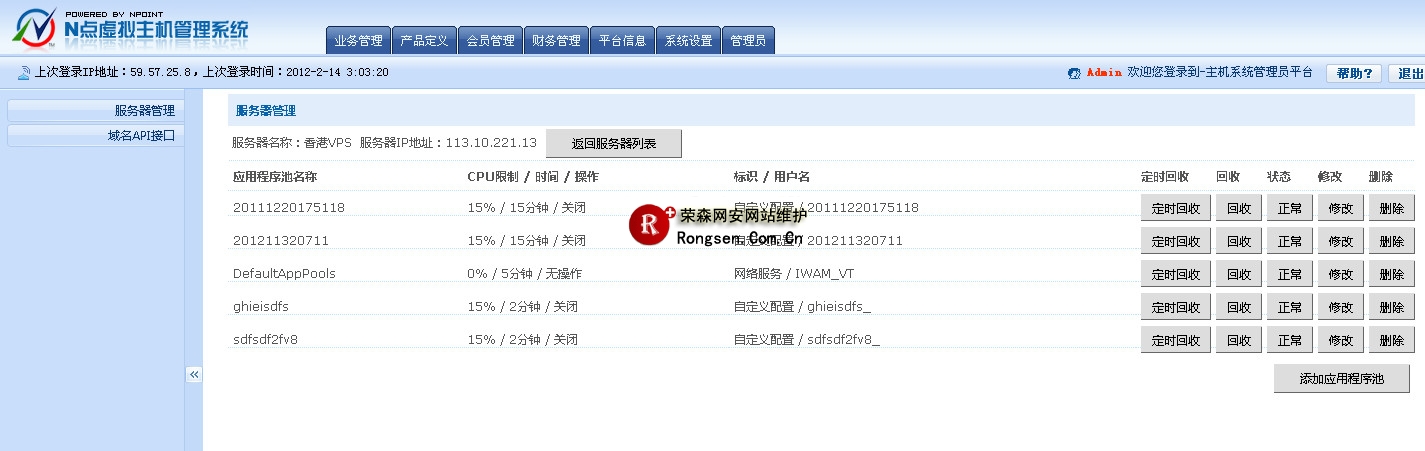
Task: Switch to the 产品定义 tab
Action: 424,41
